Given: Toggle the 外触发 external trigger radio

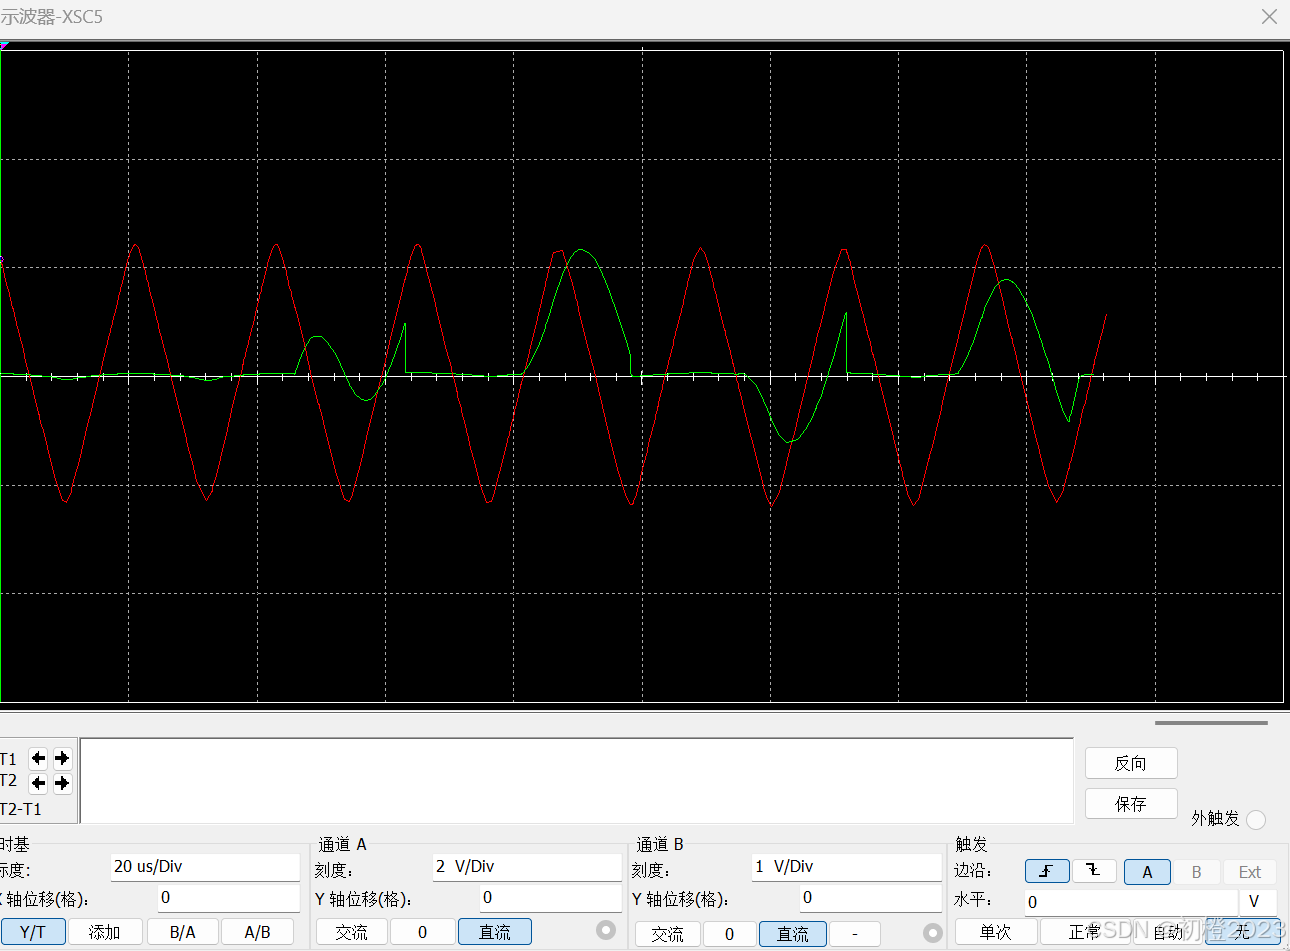Looking at the screenshot, I should pos(1256,819).
